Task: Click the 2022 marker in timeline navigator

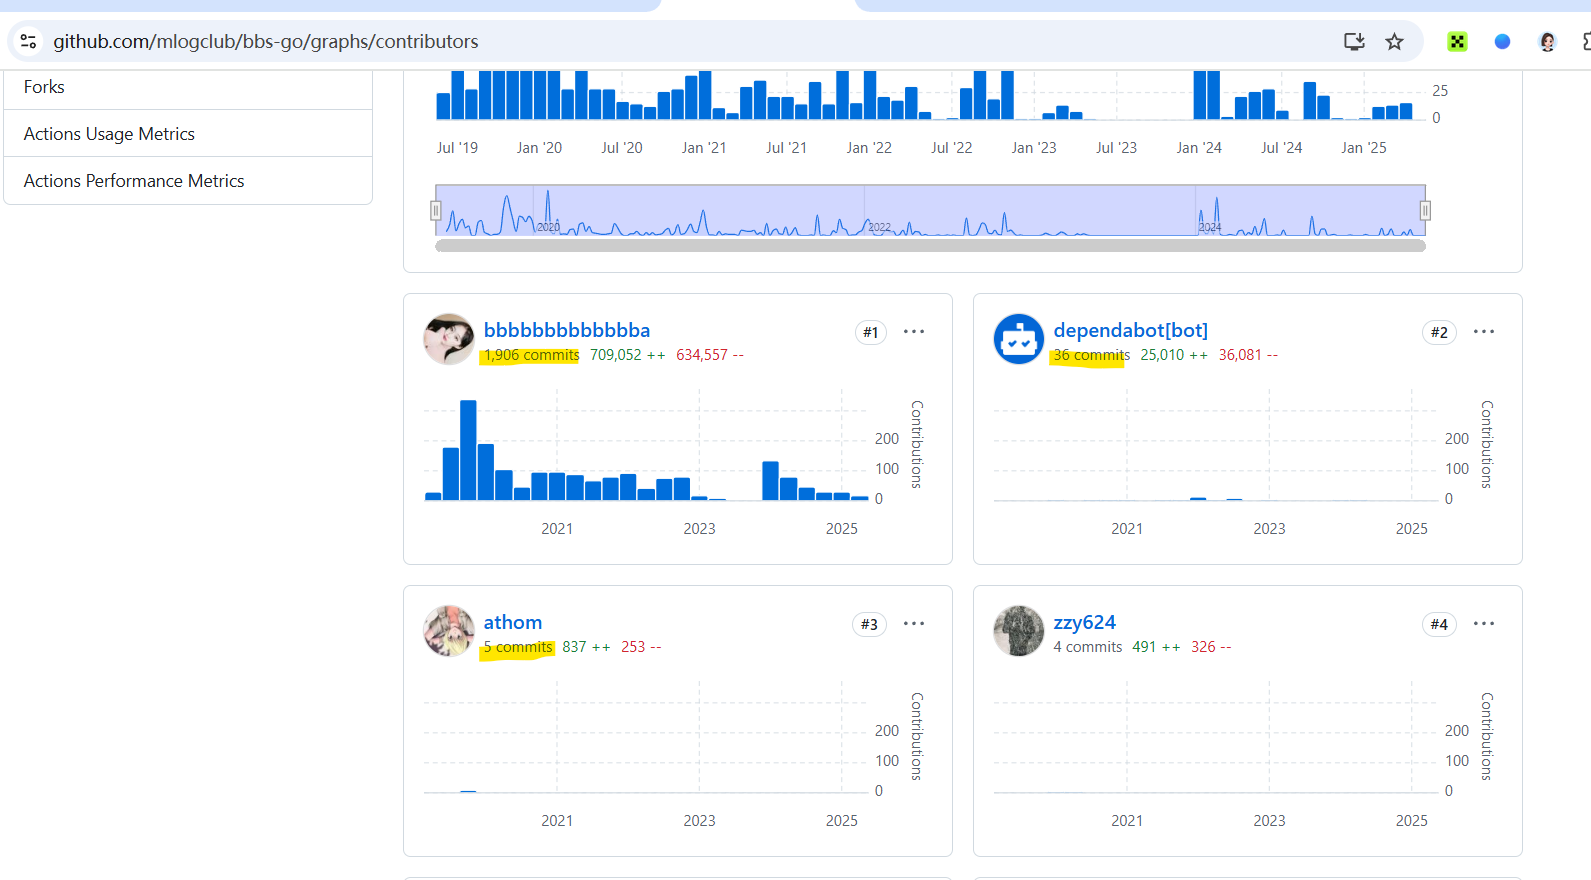Action: click(x=879, y=227)
